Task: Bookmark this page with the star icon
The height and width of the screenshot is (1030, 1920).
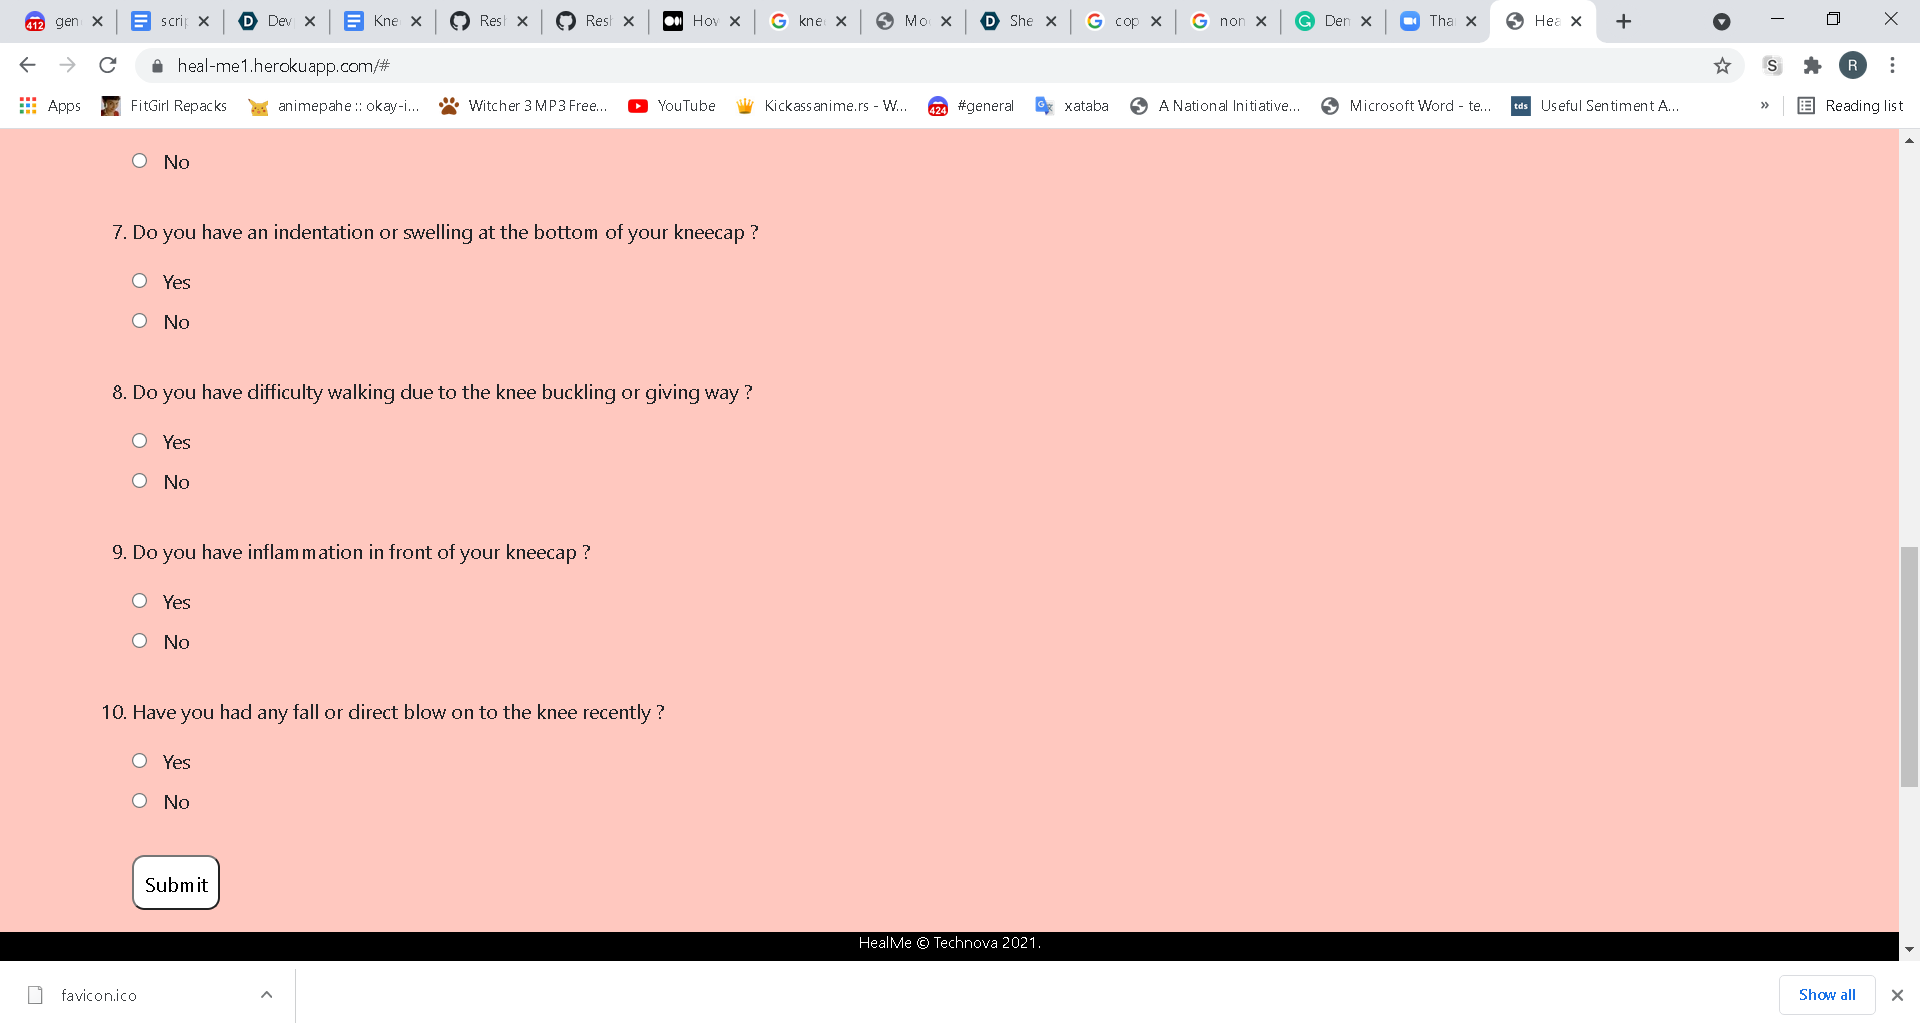Action: [1722, 66]
